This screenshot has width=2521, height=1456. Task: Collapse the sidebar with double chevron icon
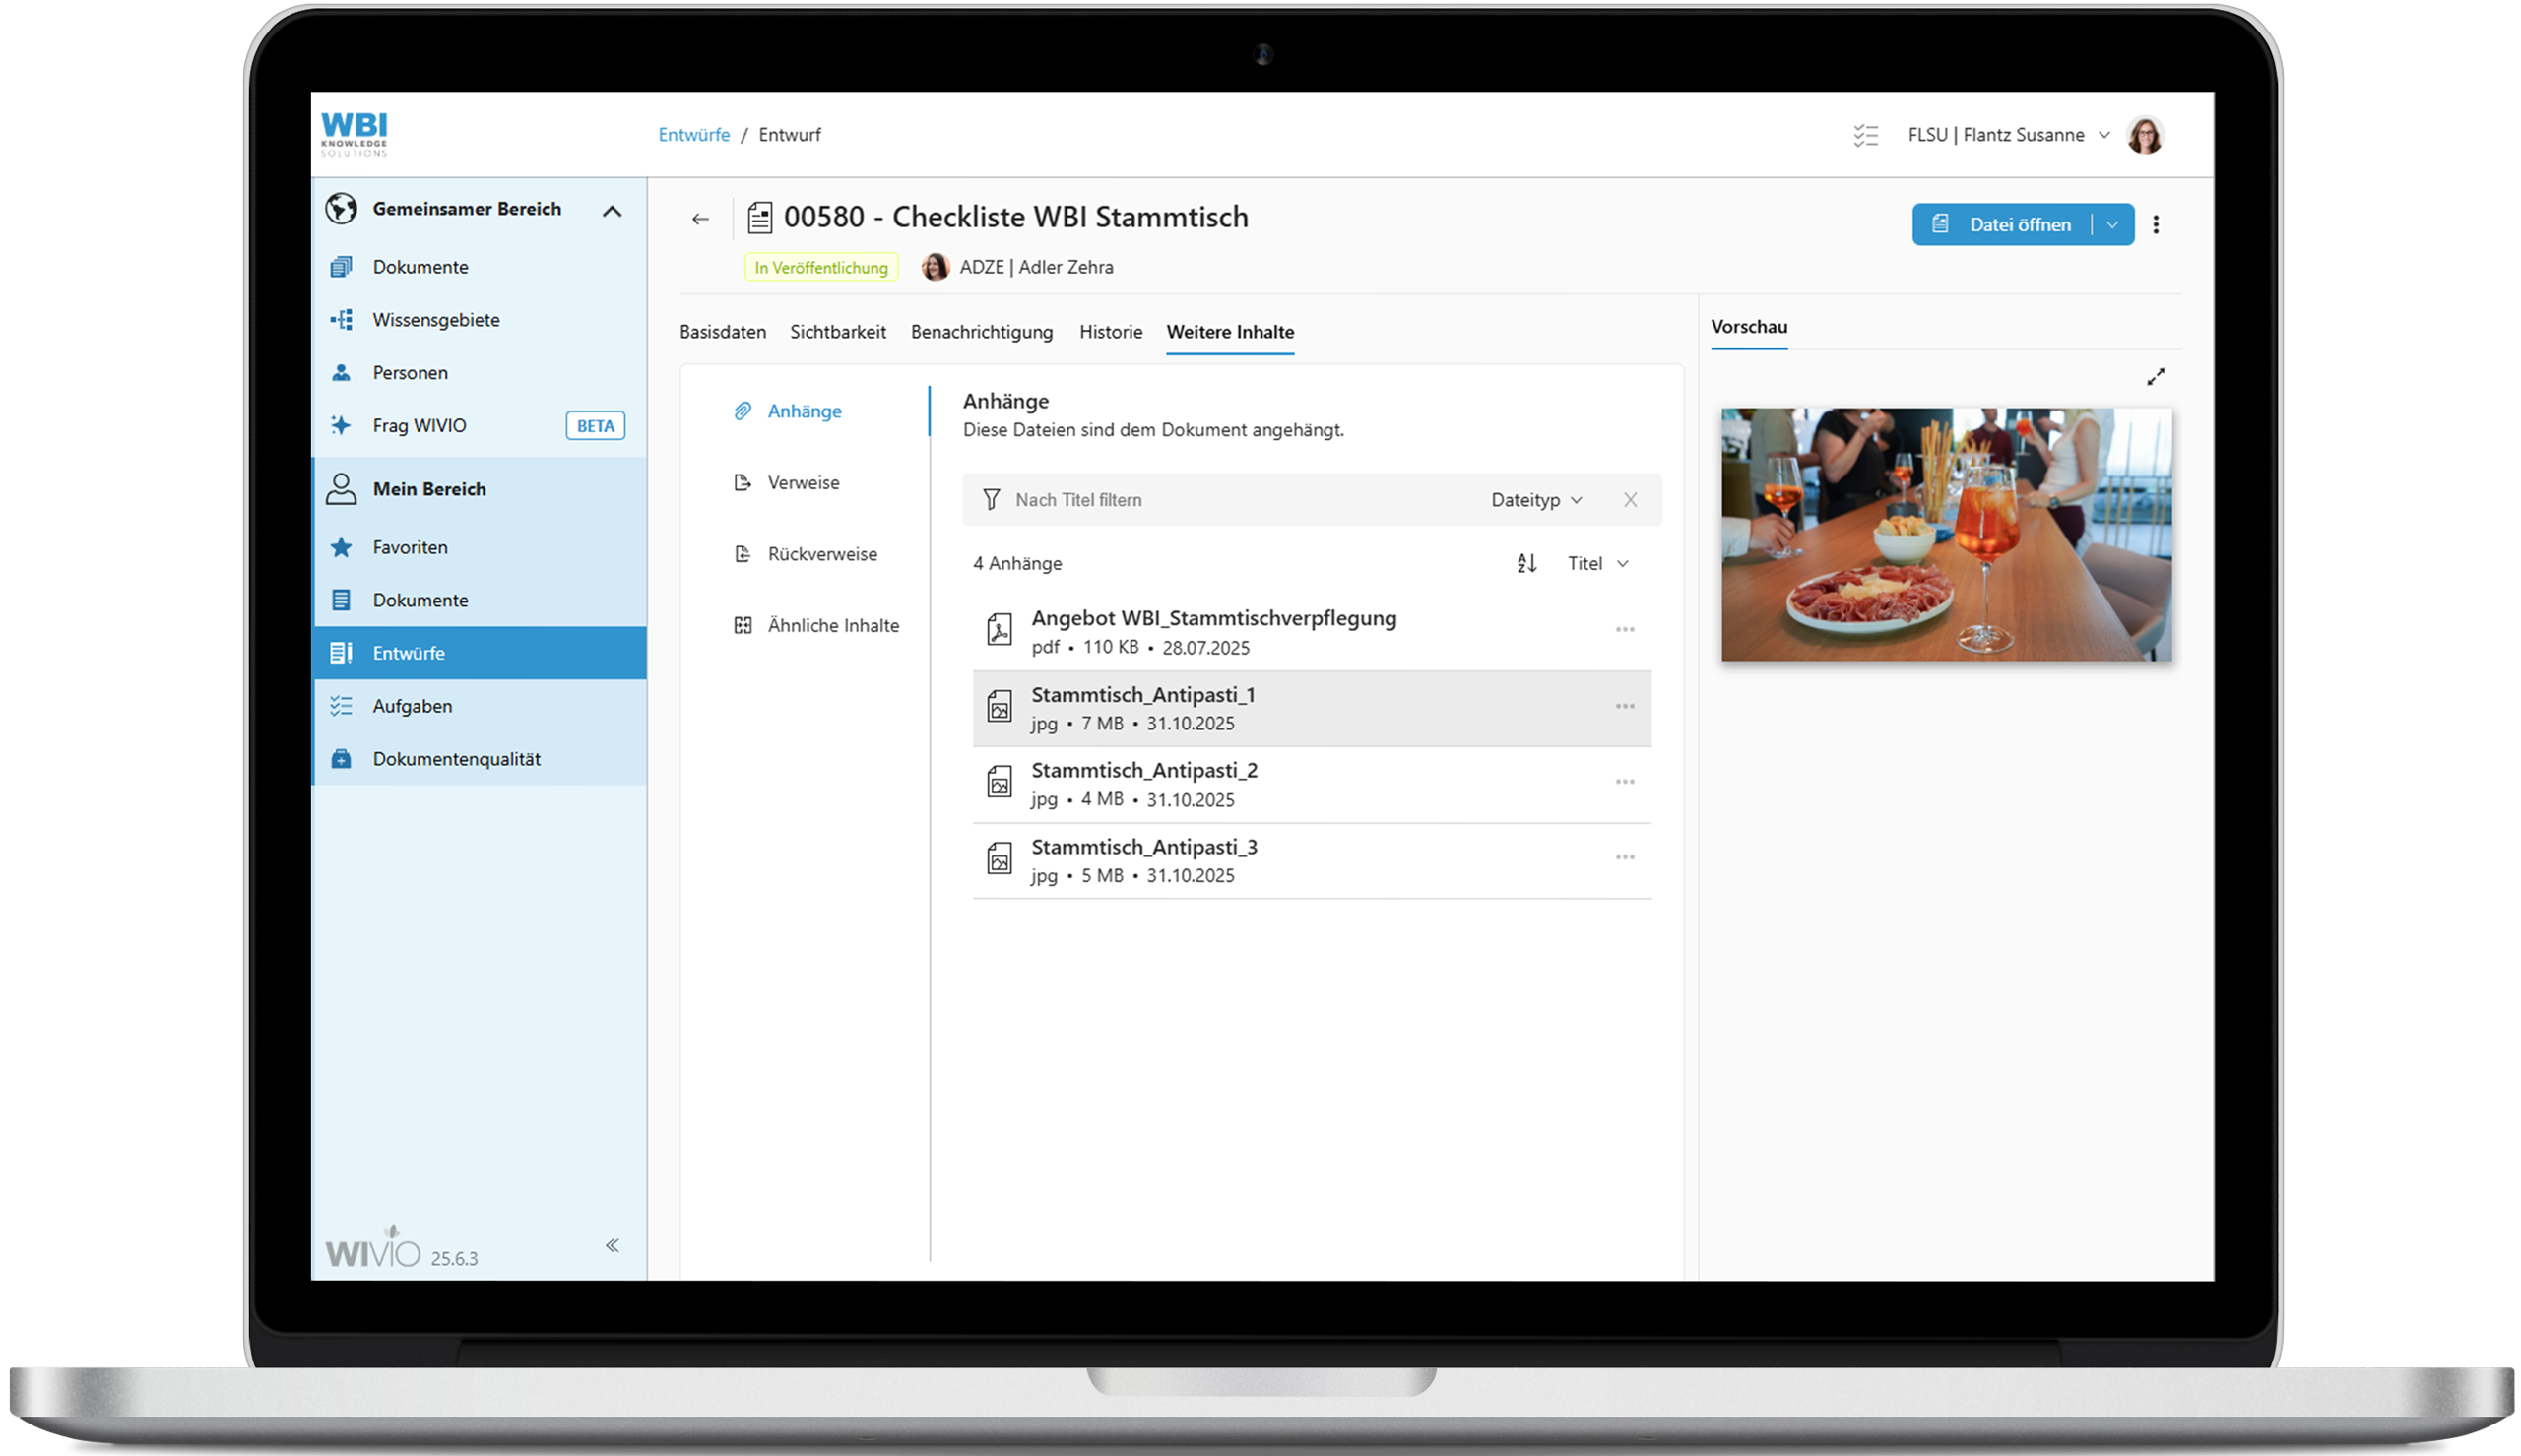pos(612,1245)
